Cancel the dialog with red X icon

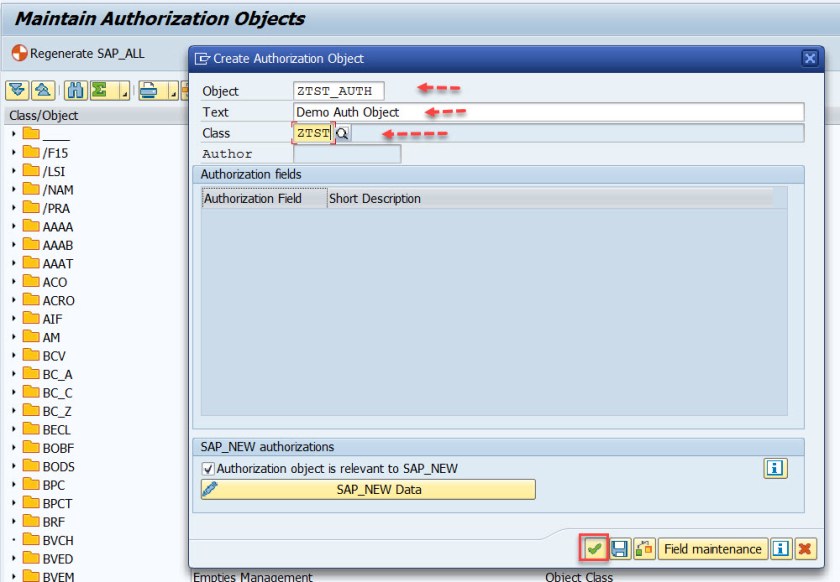805,548
